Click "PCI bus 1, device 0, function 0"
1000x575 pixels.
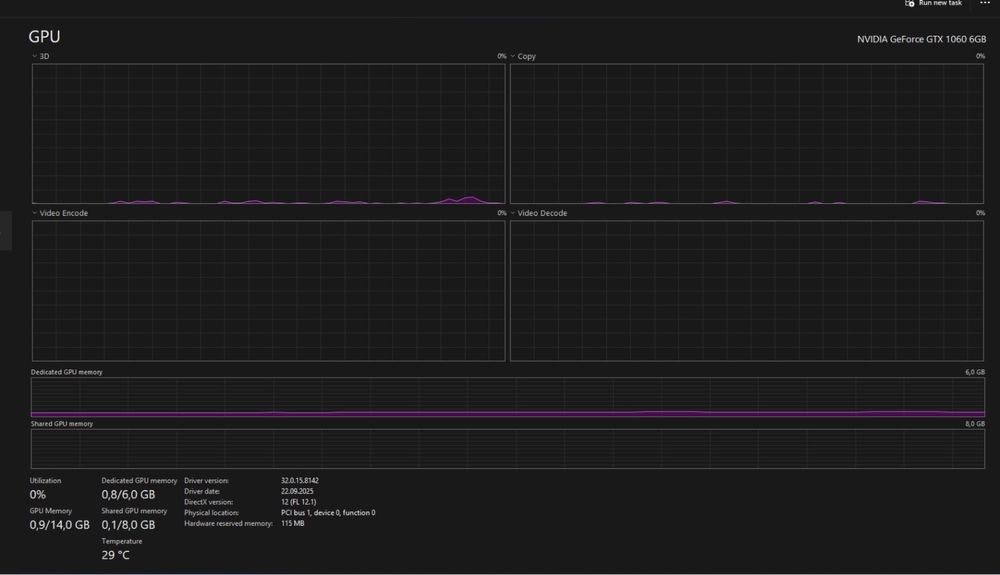(328, 513)
